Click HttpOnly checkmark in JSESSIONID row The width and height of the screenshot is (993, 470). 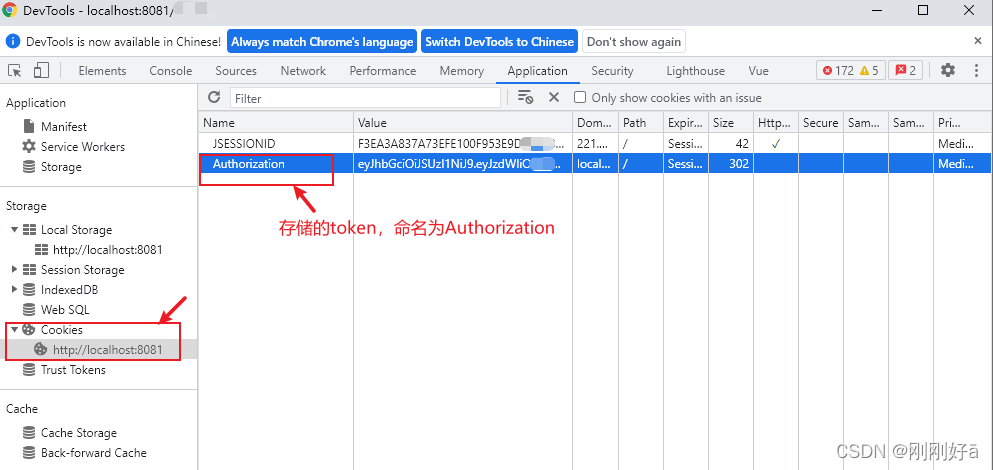click(776, 144)
